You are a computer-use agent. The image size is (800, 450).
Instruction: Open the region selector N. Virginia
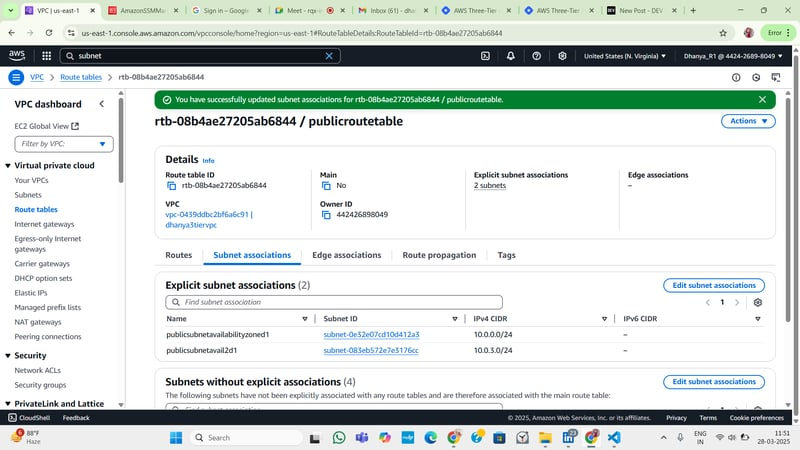click(x=624, y=56)
